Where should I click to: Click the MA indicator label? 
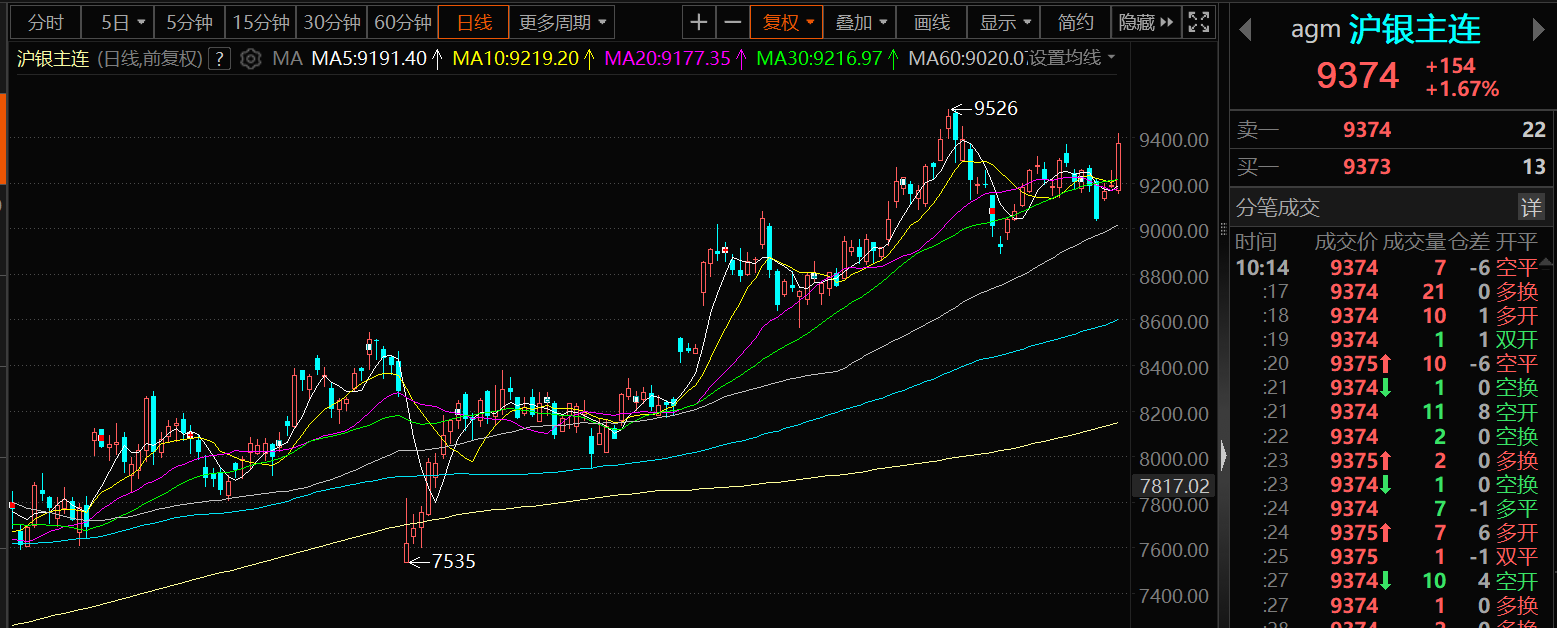tap(287, 59)
